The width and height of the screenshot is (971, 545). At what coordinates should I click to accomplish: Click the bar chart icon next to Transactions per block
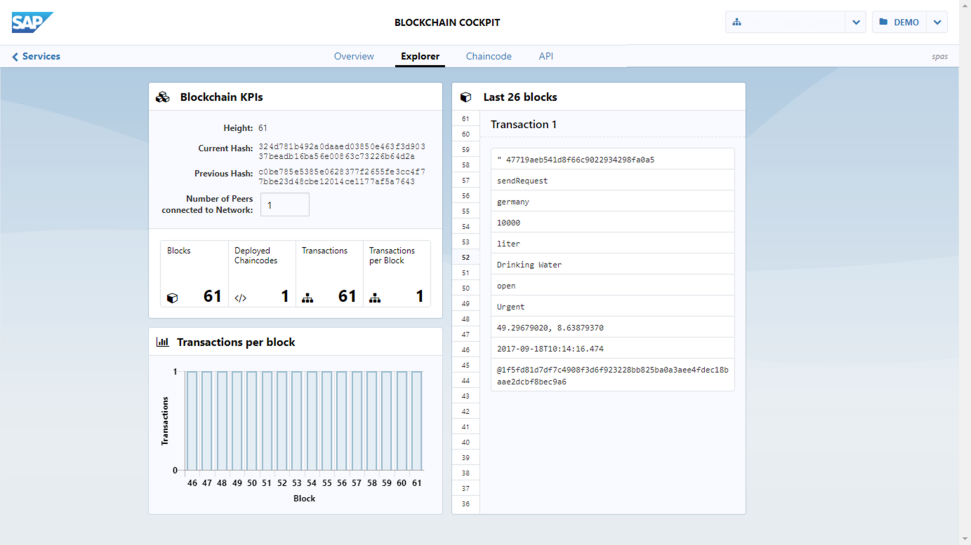162,342
